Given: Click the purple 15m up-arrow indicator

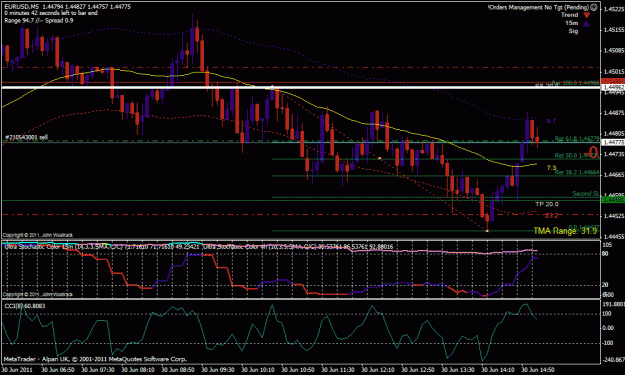Looking at the screenshot, I should point(586,24).
